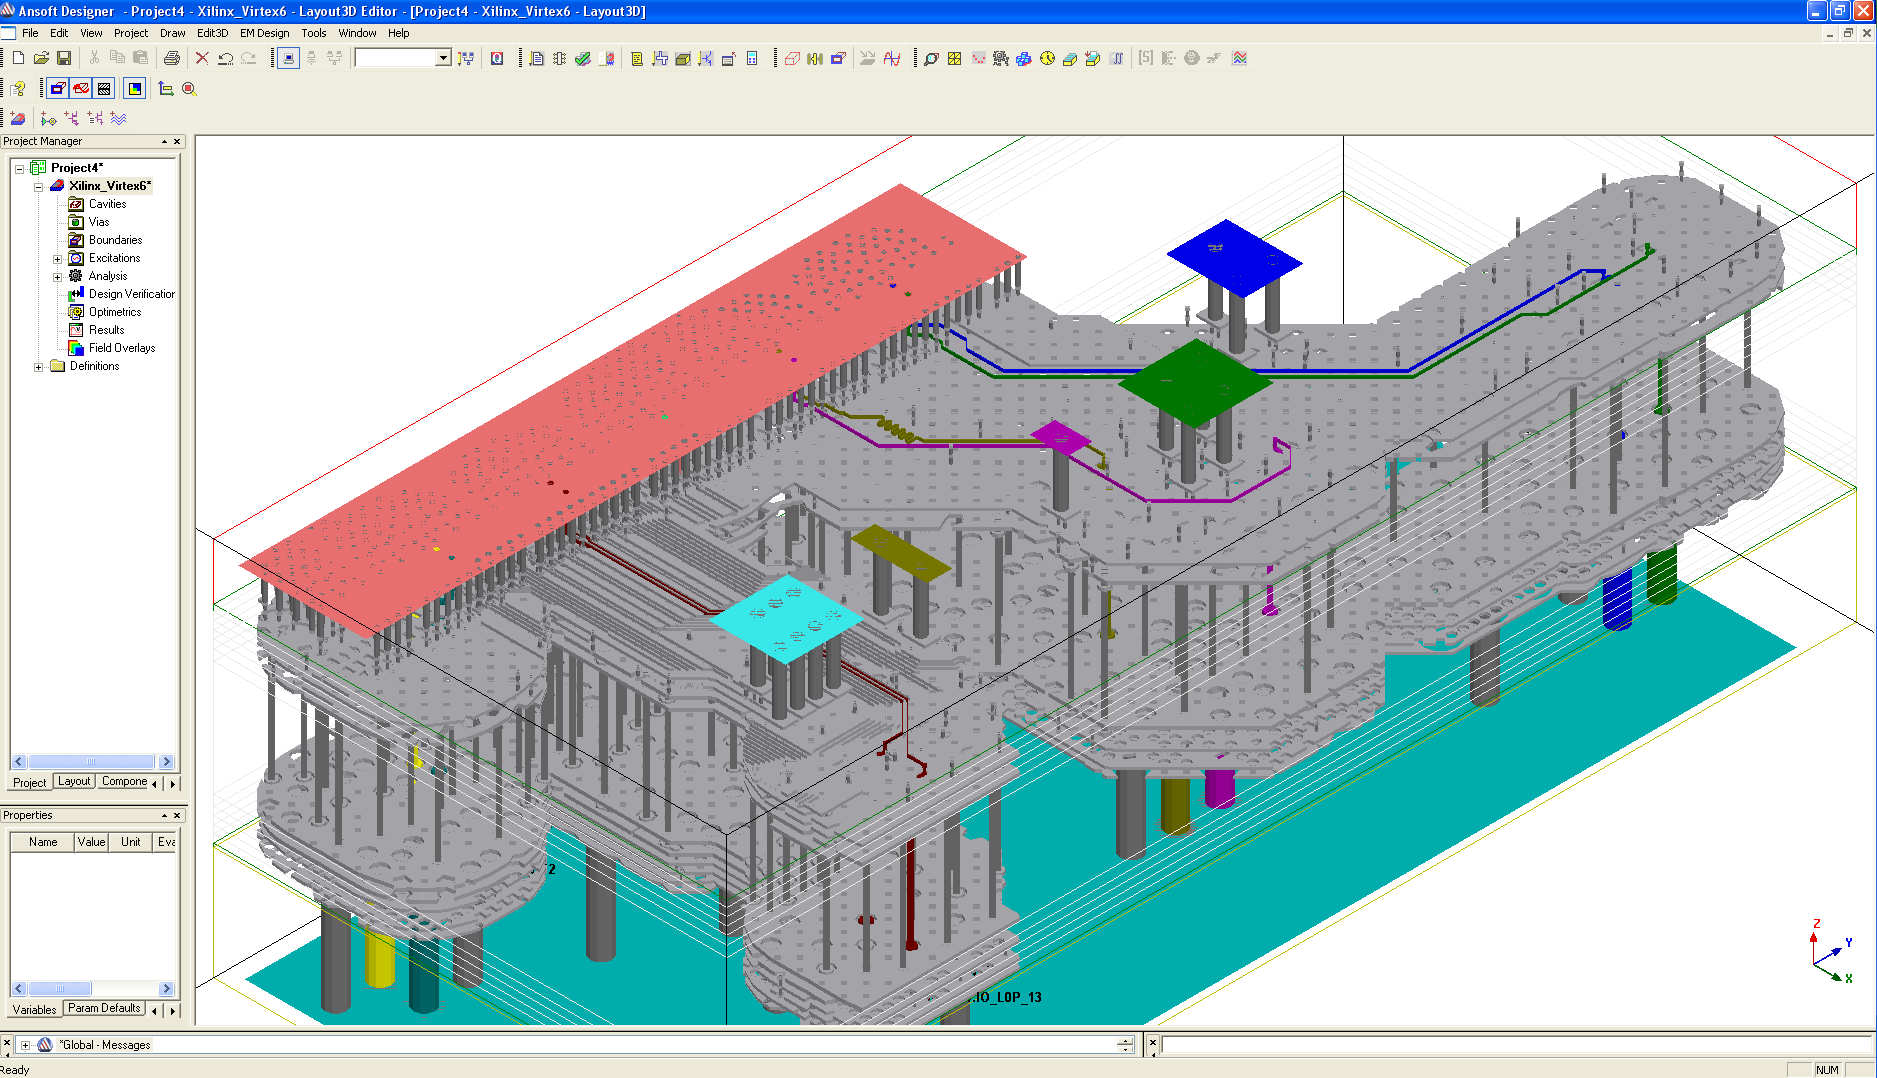The image size is (1877, 1078).
Task: Click the Properties panel horizontal scrollbar thumb
Action: [59, 989]
